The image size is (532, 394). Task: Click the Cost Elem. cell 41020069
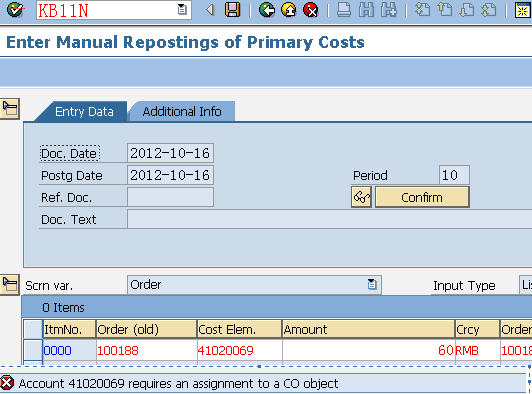click(240, 350)
